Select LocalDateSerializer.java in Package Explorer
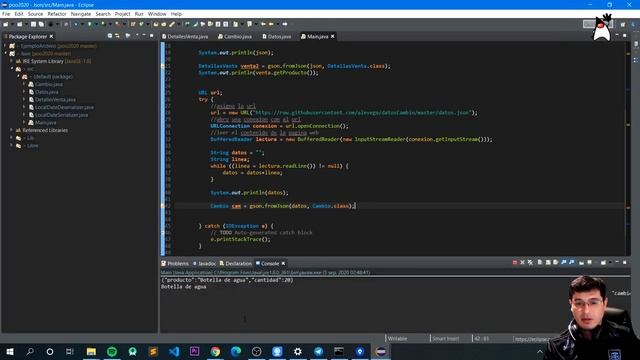The width and height of the screenshot is (640, 360). pyautogui.click(x=61, y=115)
